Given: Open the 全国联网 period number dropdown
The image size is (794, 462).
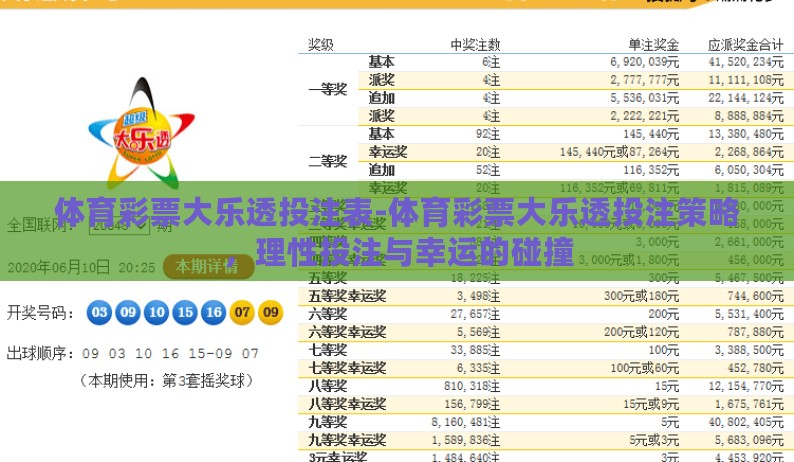Looking at the screenshot, I should (119, 224).
